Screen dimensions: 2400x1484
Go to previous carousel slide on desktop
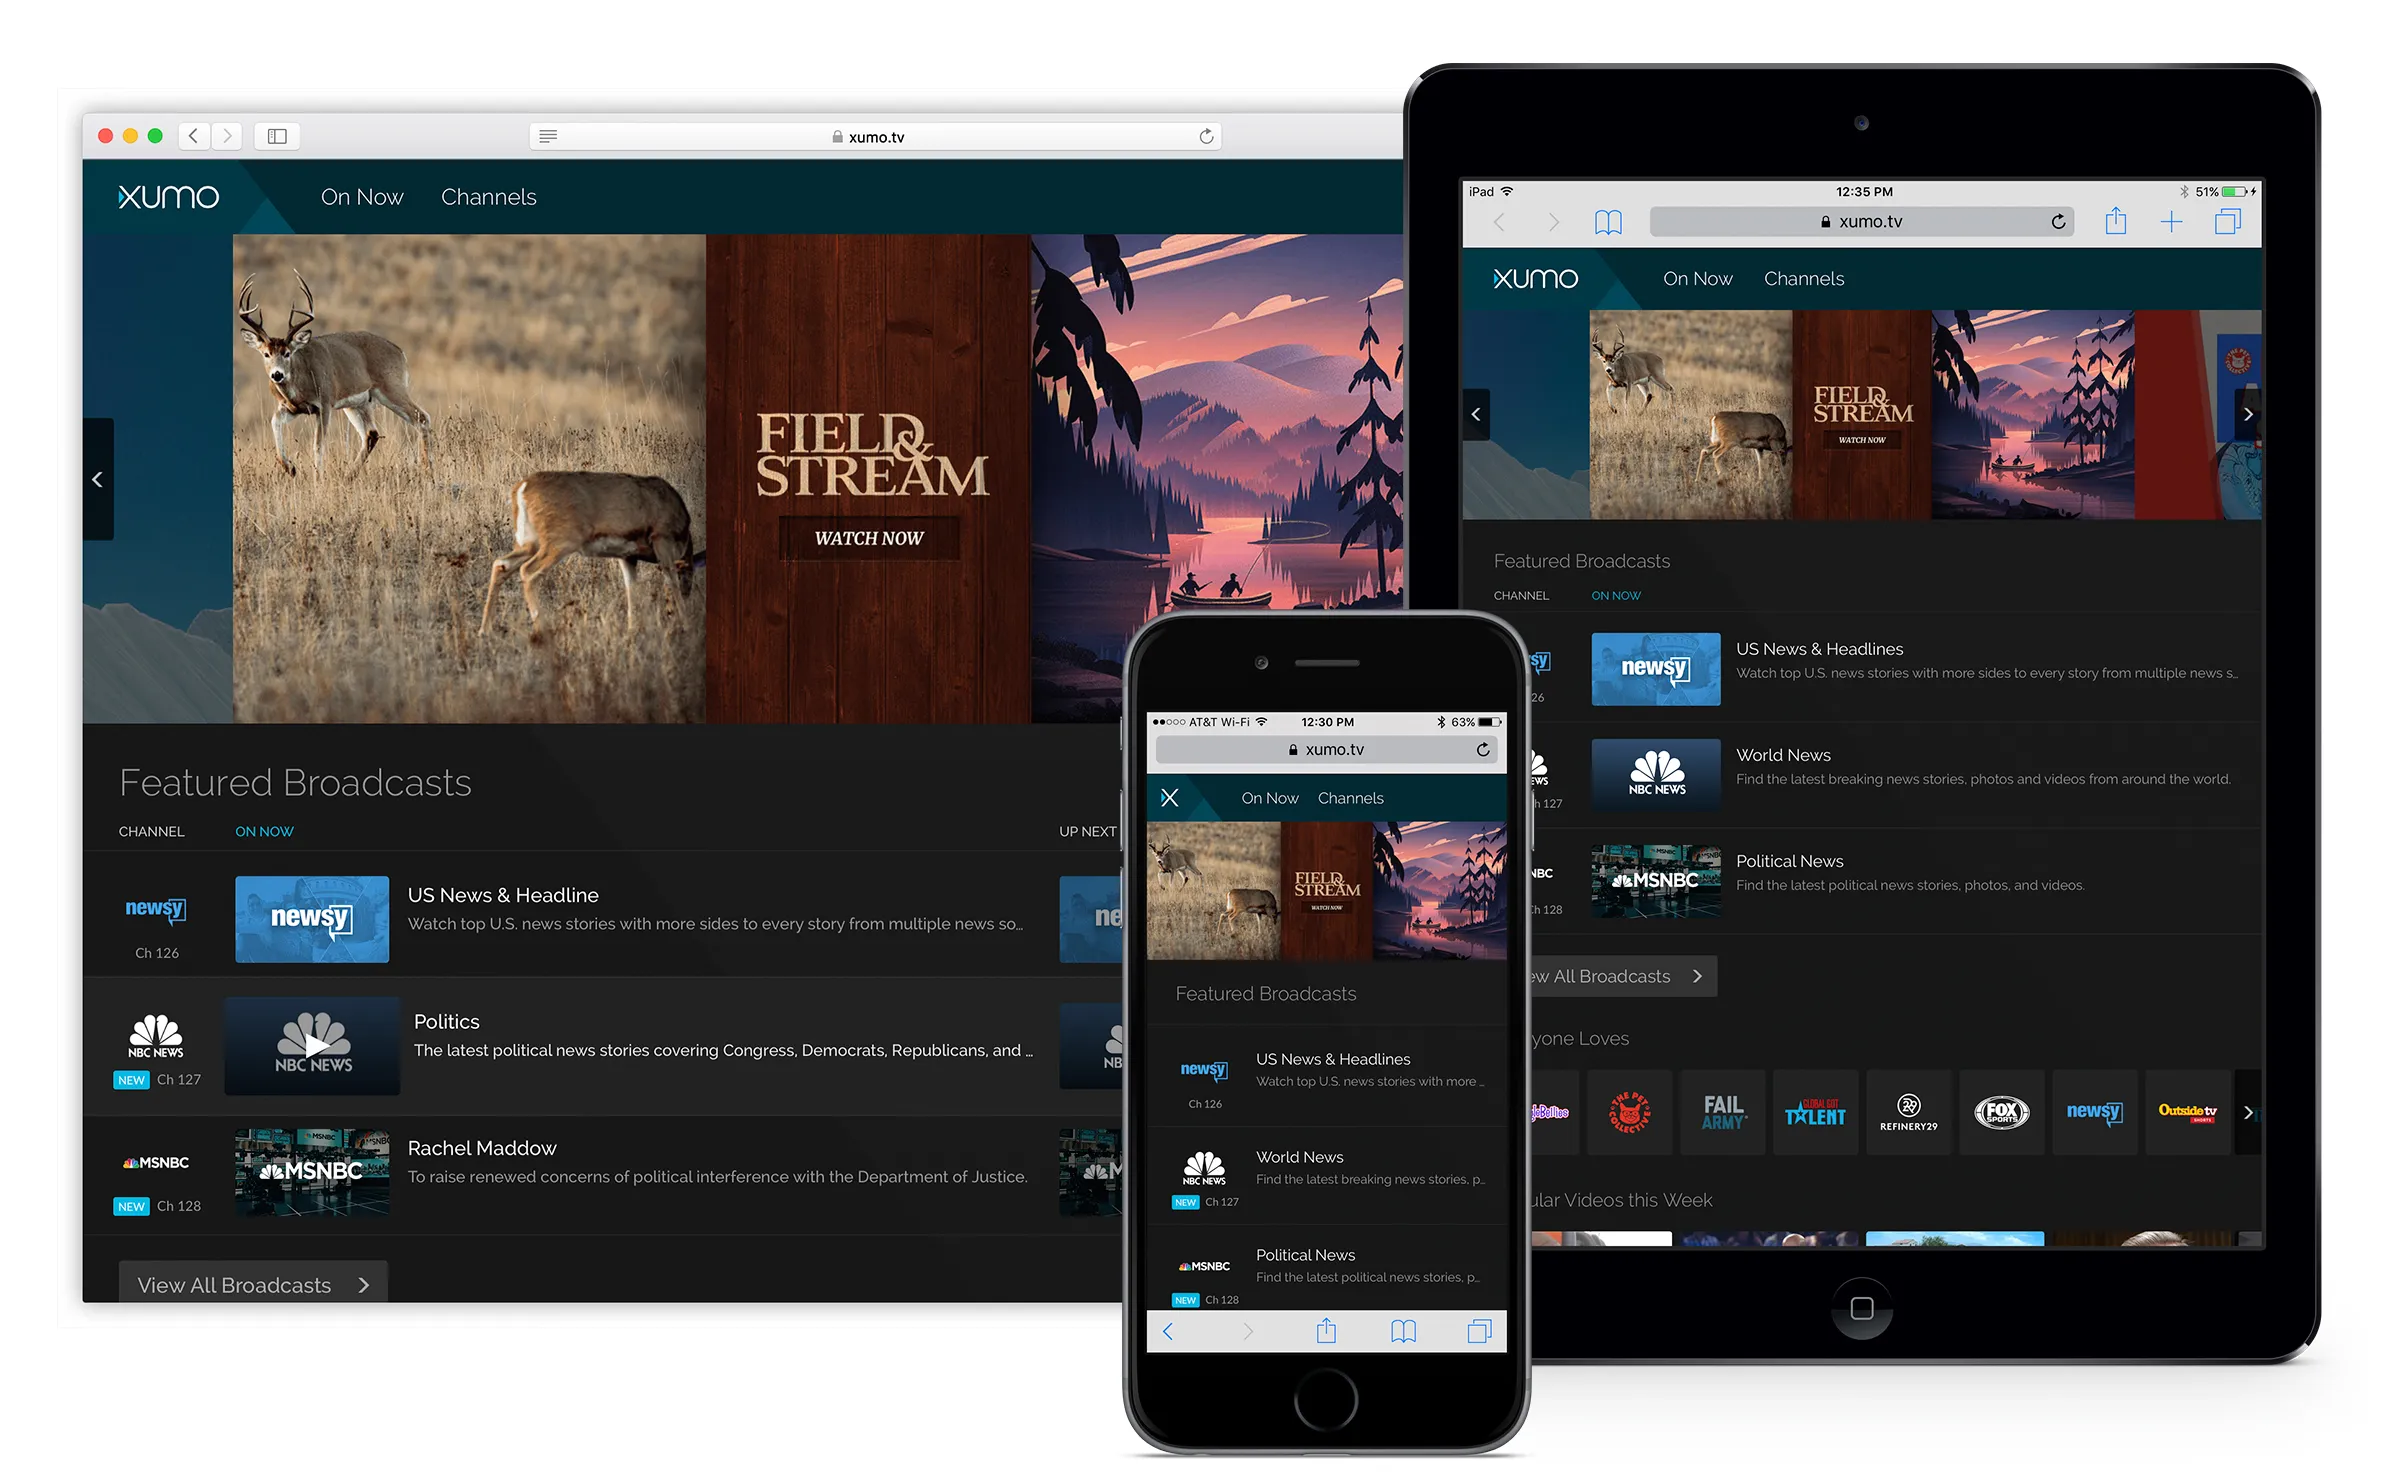[98, 479]
